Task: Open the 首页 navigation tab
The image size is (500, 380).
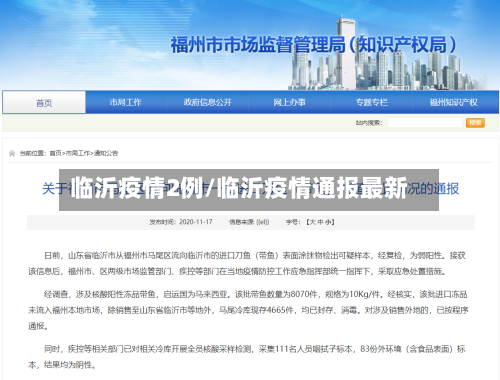Action: (44, 102)
